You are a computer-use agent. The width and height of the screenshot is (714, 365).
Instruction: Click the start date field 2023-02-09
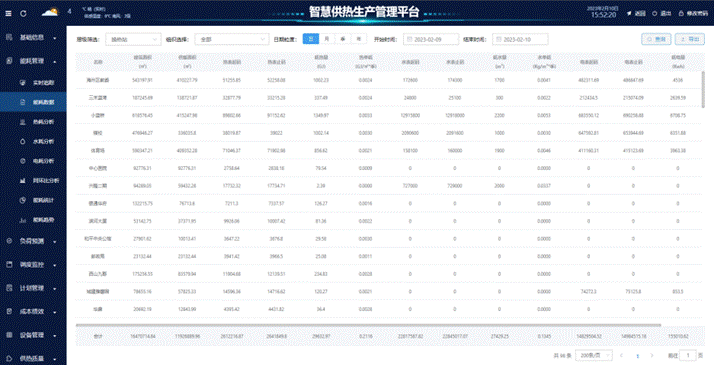[431, 40]
